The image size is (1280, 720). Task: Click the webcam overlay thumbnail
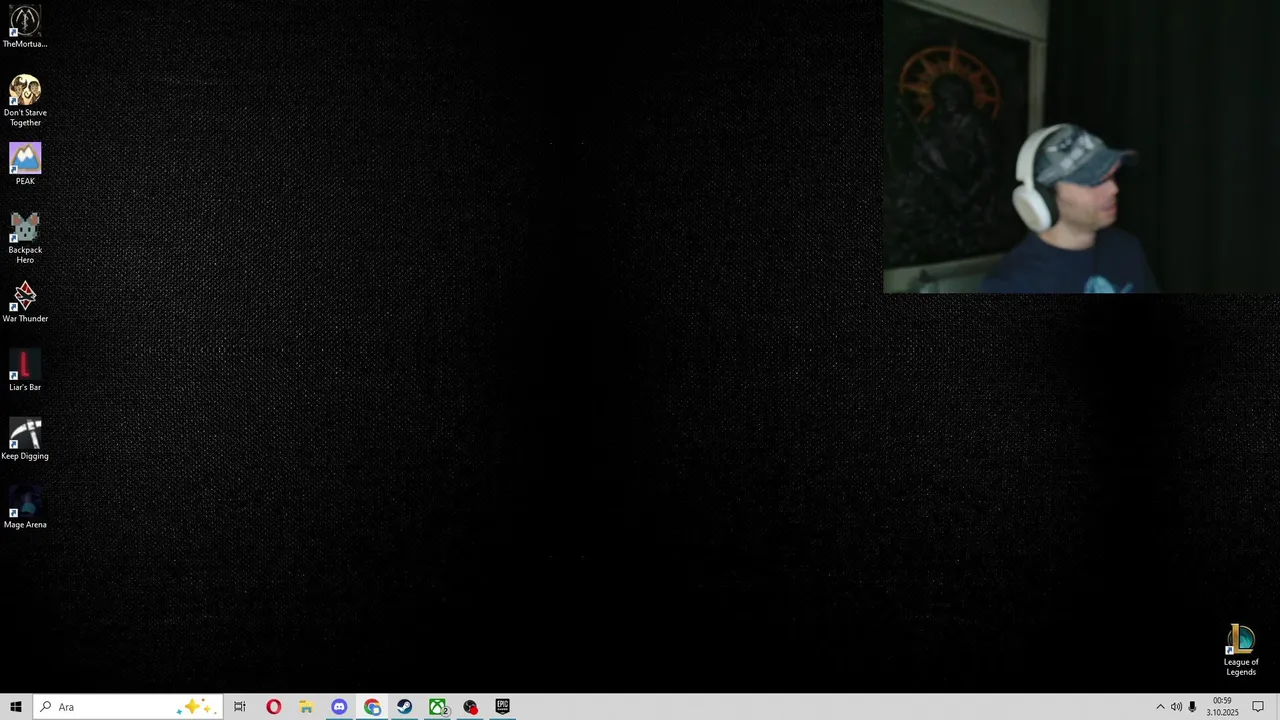pos(1081,147)
